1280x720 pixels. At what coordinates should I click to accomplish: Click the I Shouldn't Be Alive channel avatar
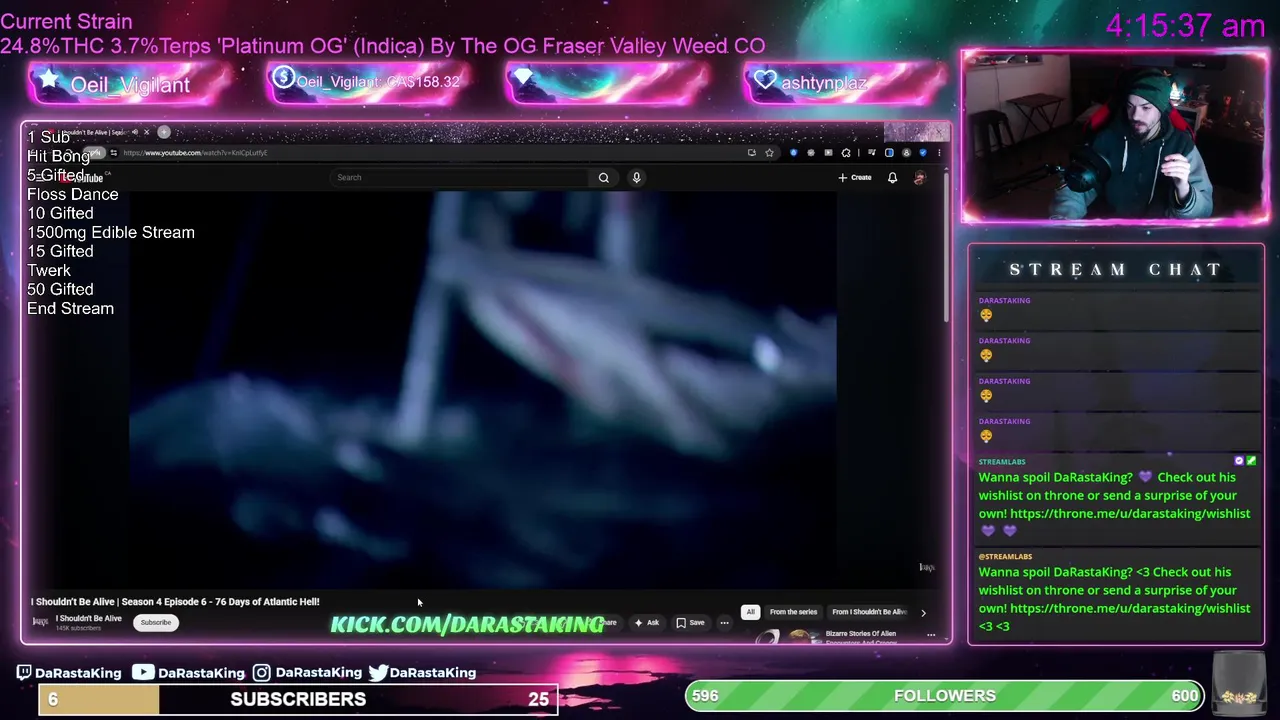tap(40, 622)
